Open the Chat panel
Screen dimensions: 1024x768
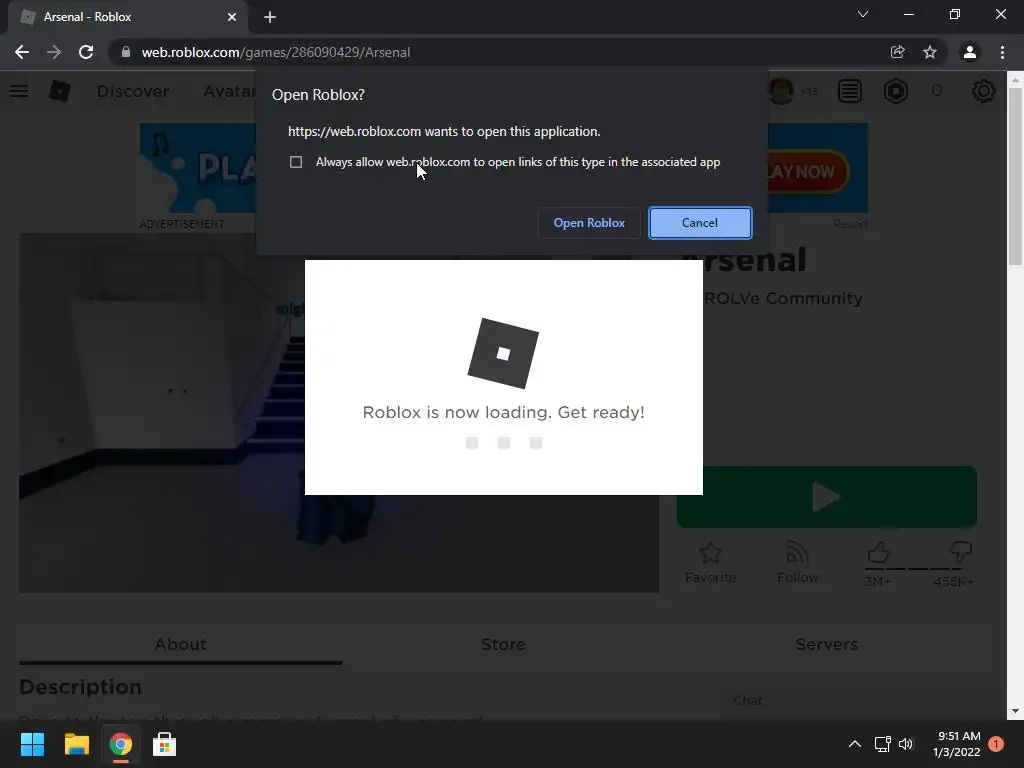[862, 701]
